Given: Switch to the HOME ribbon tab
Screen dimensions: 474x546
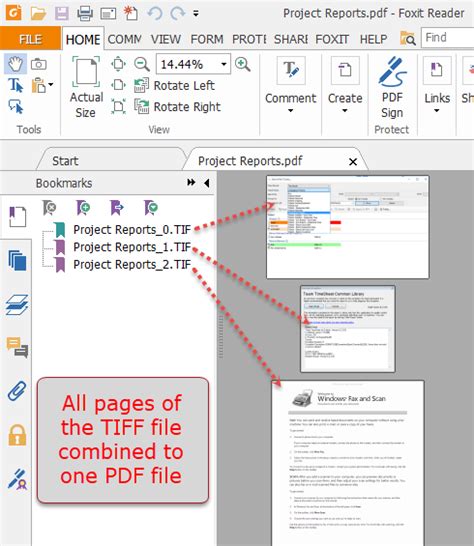Looking at the screenshot, I should click(83, 39).
